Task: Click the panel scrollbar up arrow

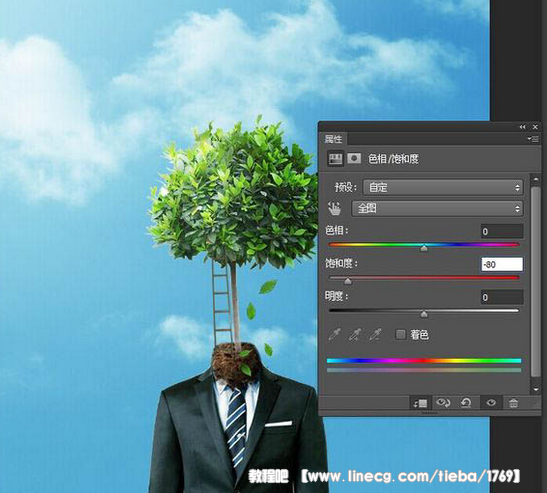Action: [x=535, y=179]
